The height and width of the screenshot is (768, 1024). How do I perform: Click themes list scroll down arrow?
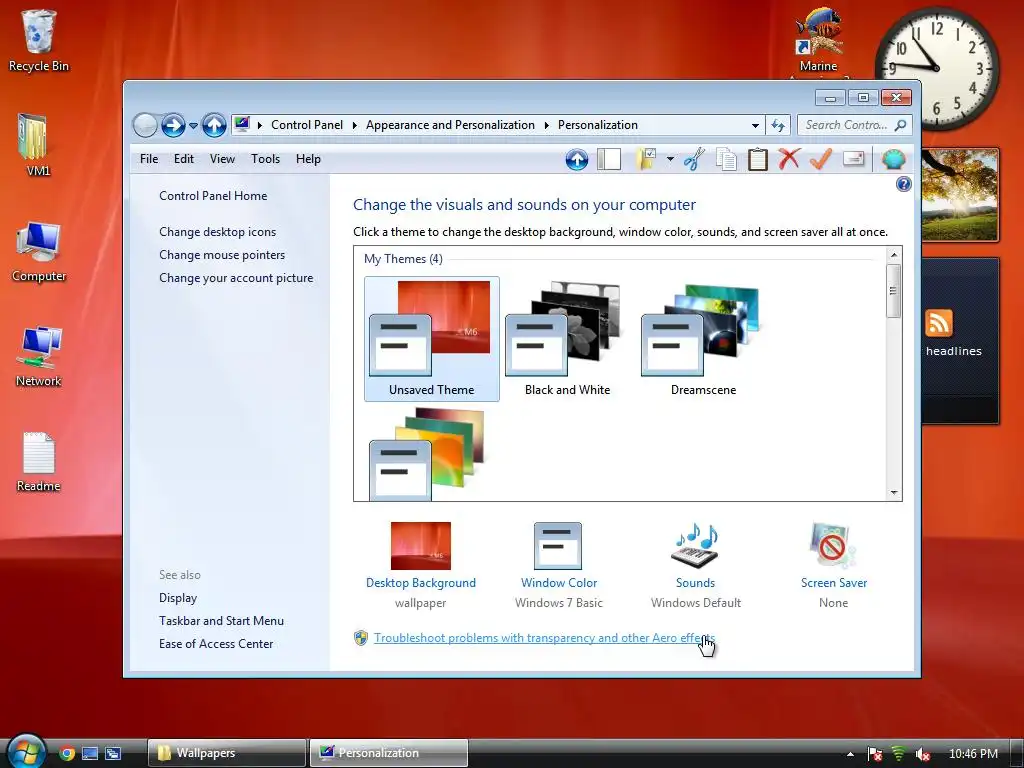pos(894,493)
